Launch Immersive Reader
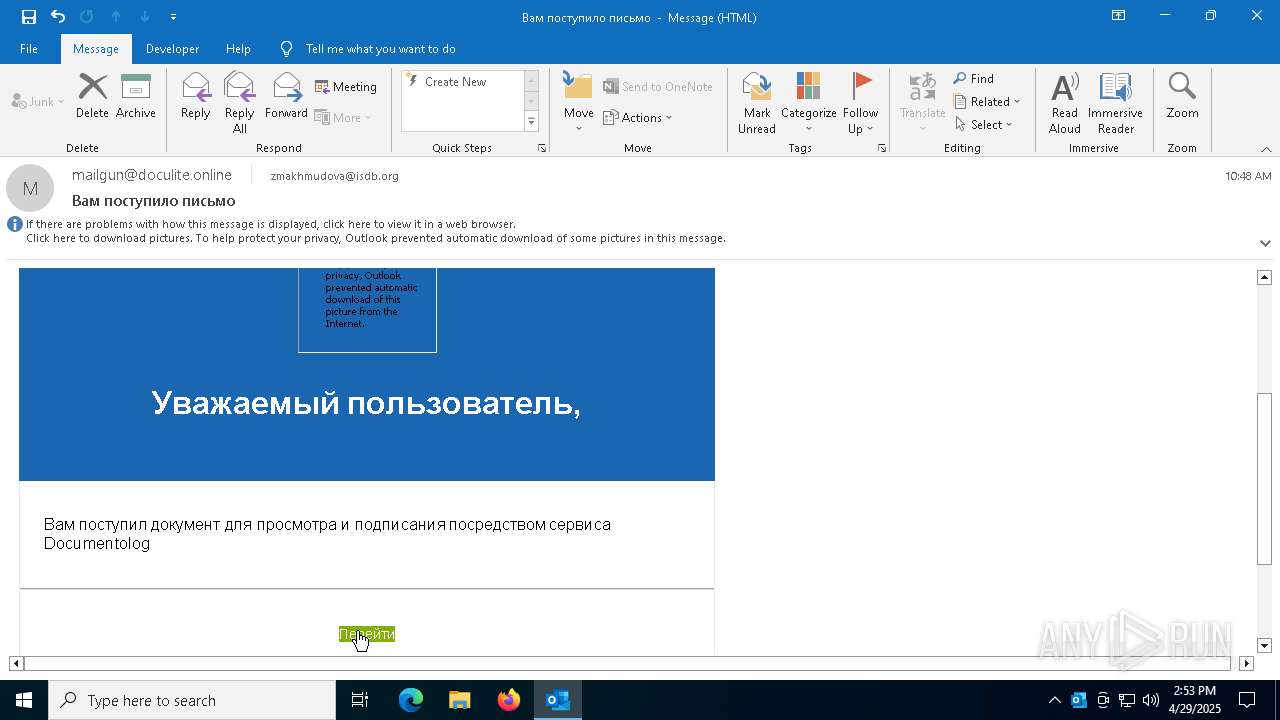 1115,103
